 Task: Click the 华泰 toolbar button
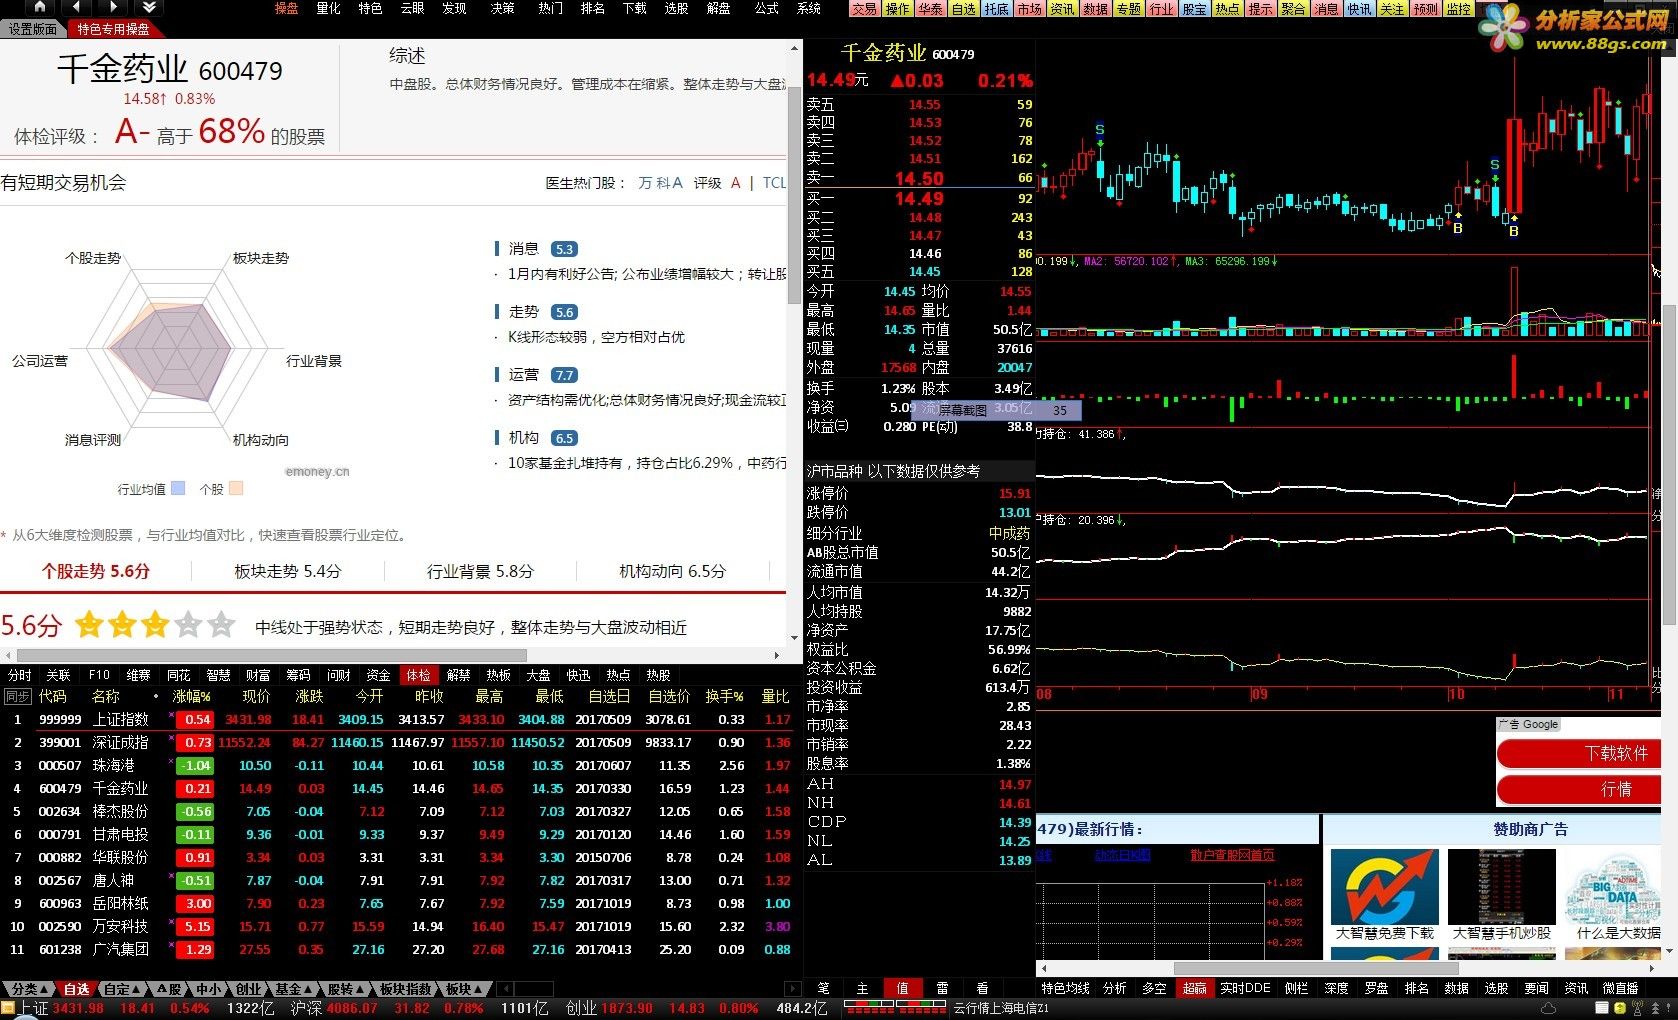pos(931,9)
